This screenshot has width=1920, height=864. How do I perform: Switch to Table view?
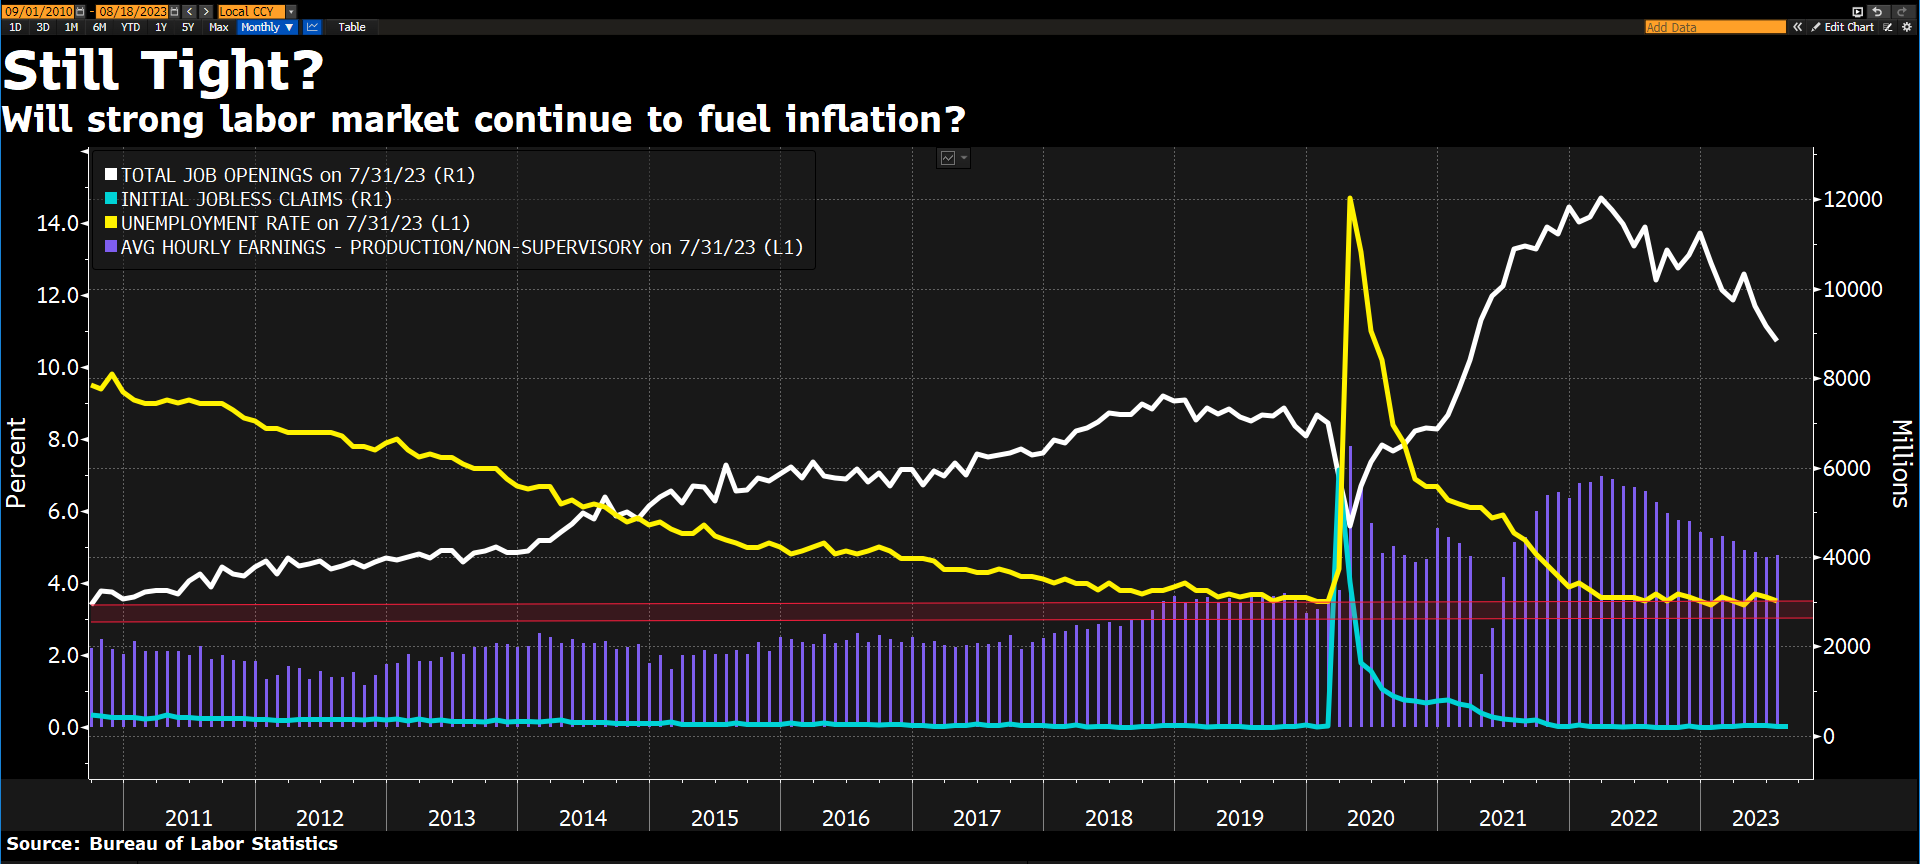pyautogui.click(x=352, y=27)
